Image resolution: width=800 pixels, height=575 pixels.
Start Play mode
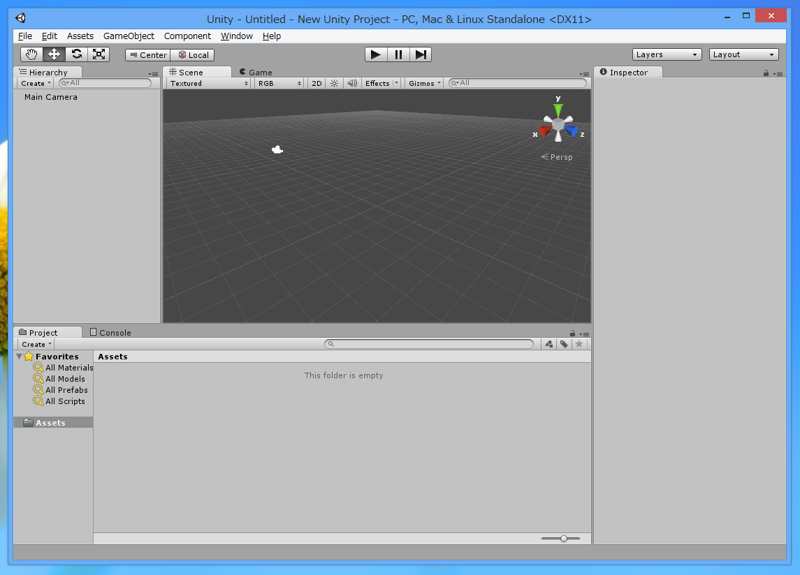click(376, 55)
